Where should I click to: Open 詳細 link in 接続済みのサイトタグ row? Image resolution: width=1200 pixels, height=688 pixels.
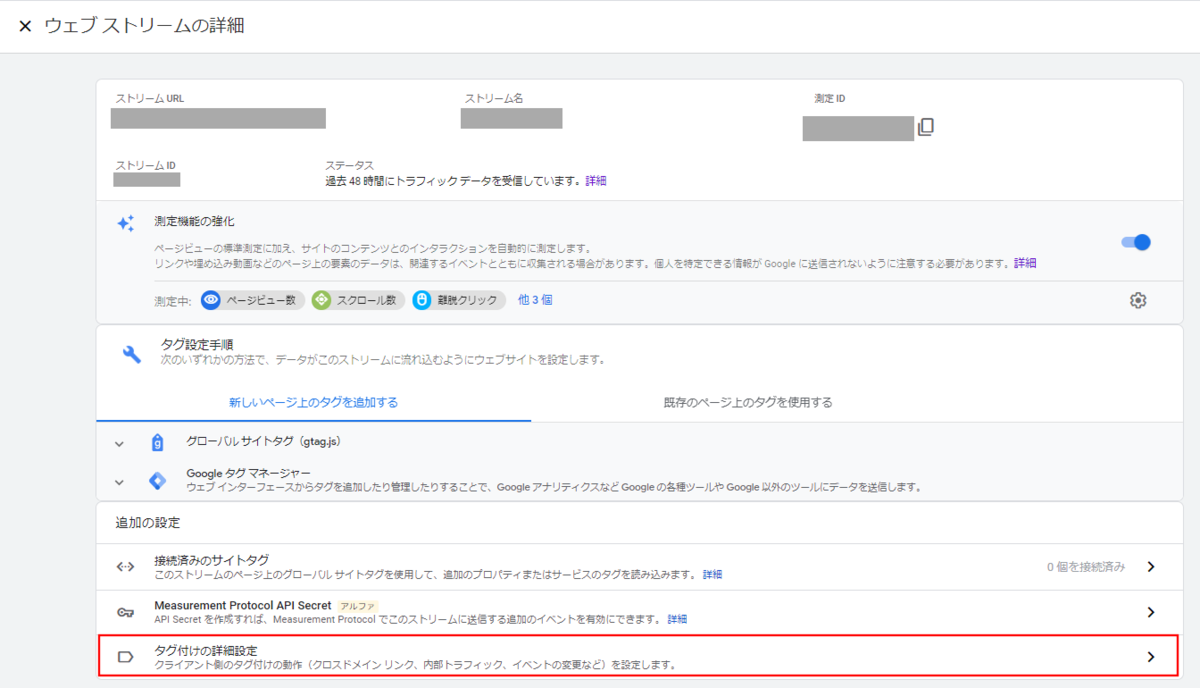point(712,575)
